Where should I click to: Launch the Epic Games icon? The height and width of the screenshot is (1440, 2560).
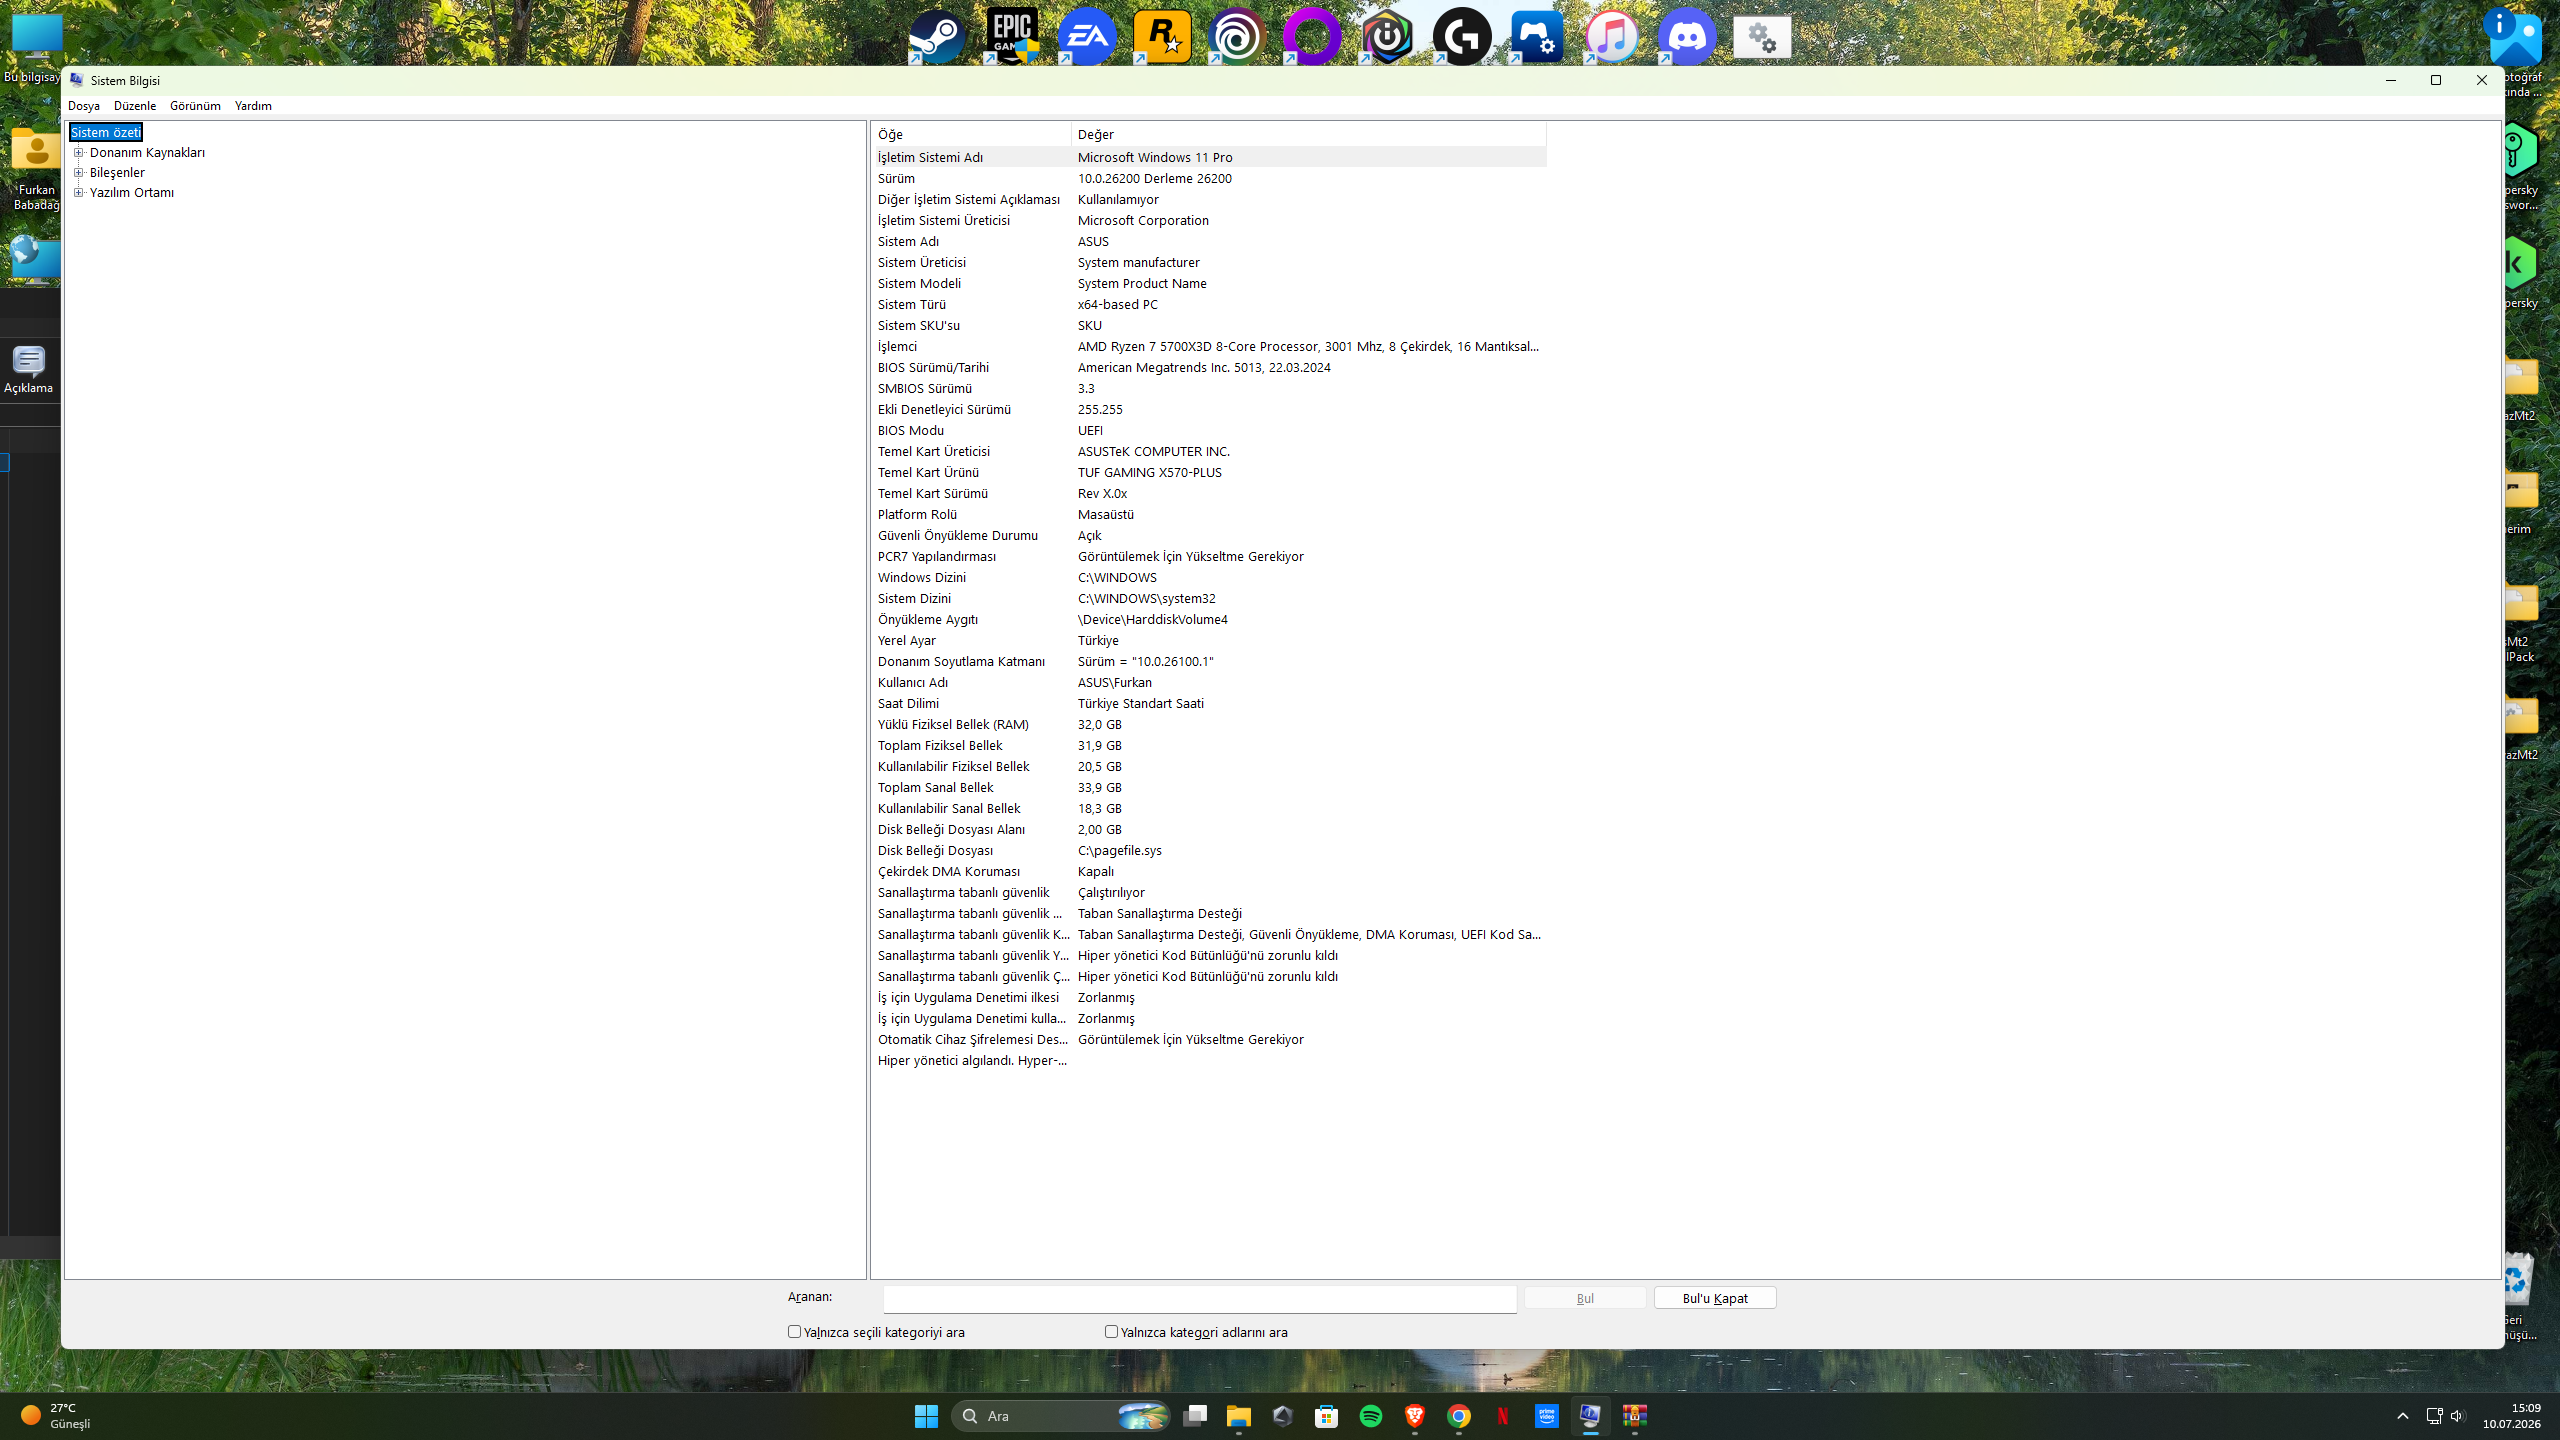1012,37
